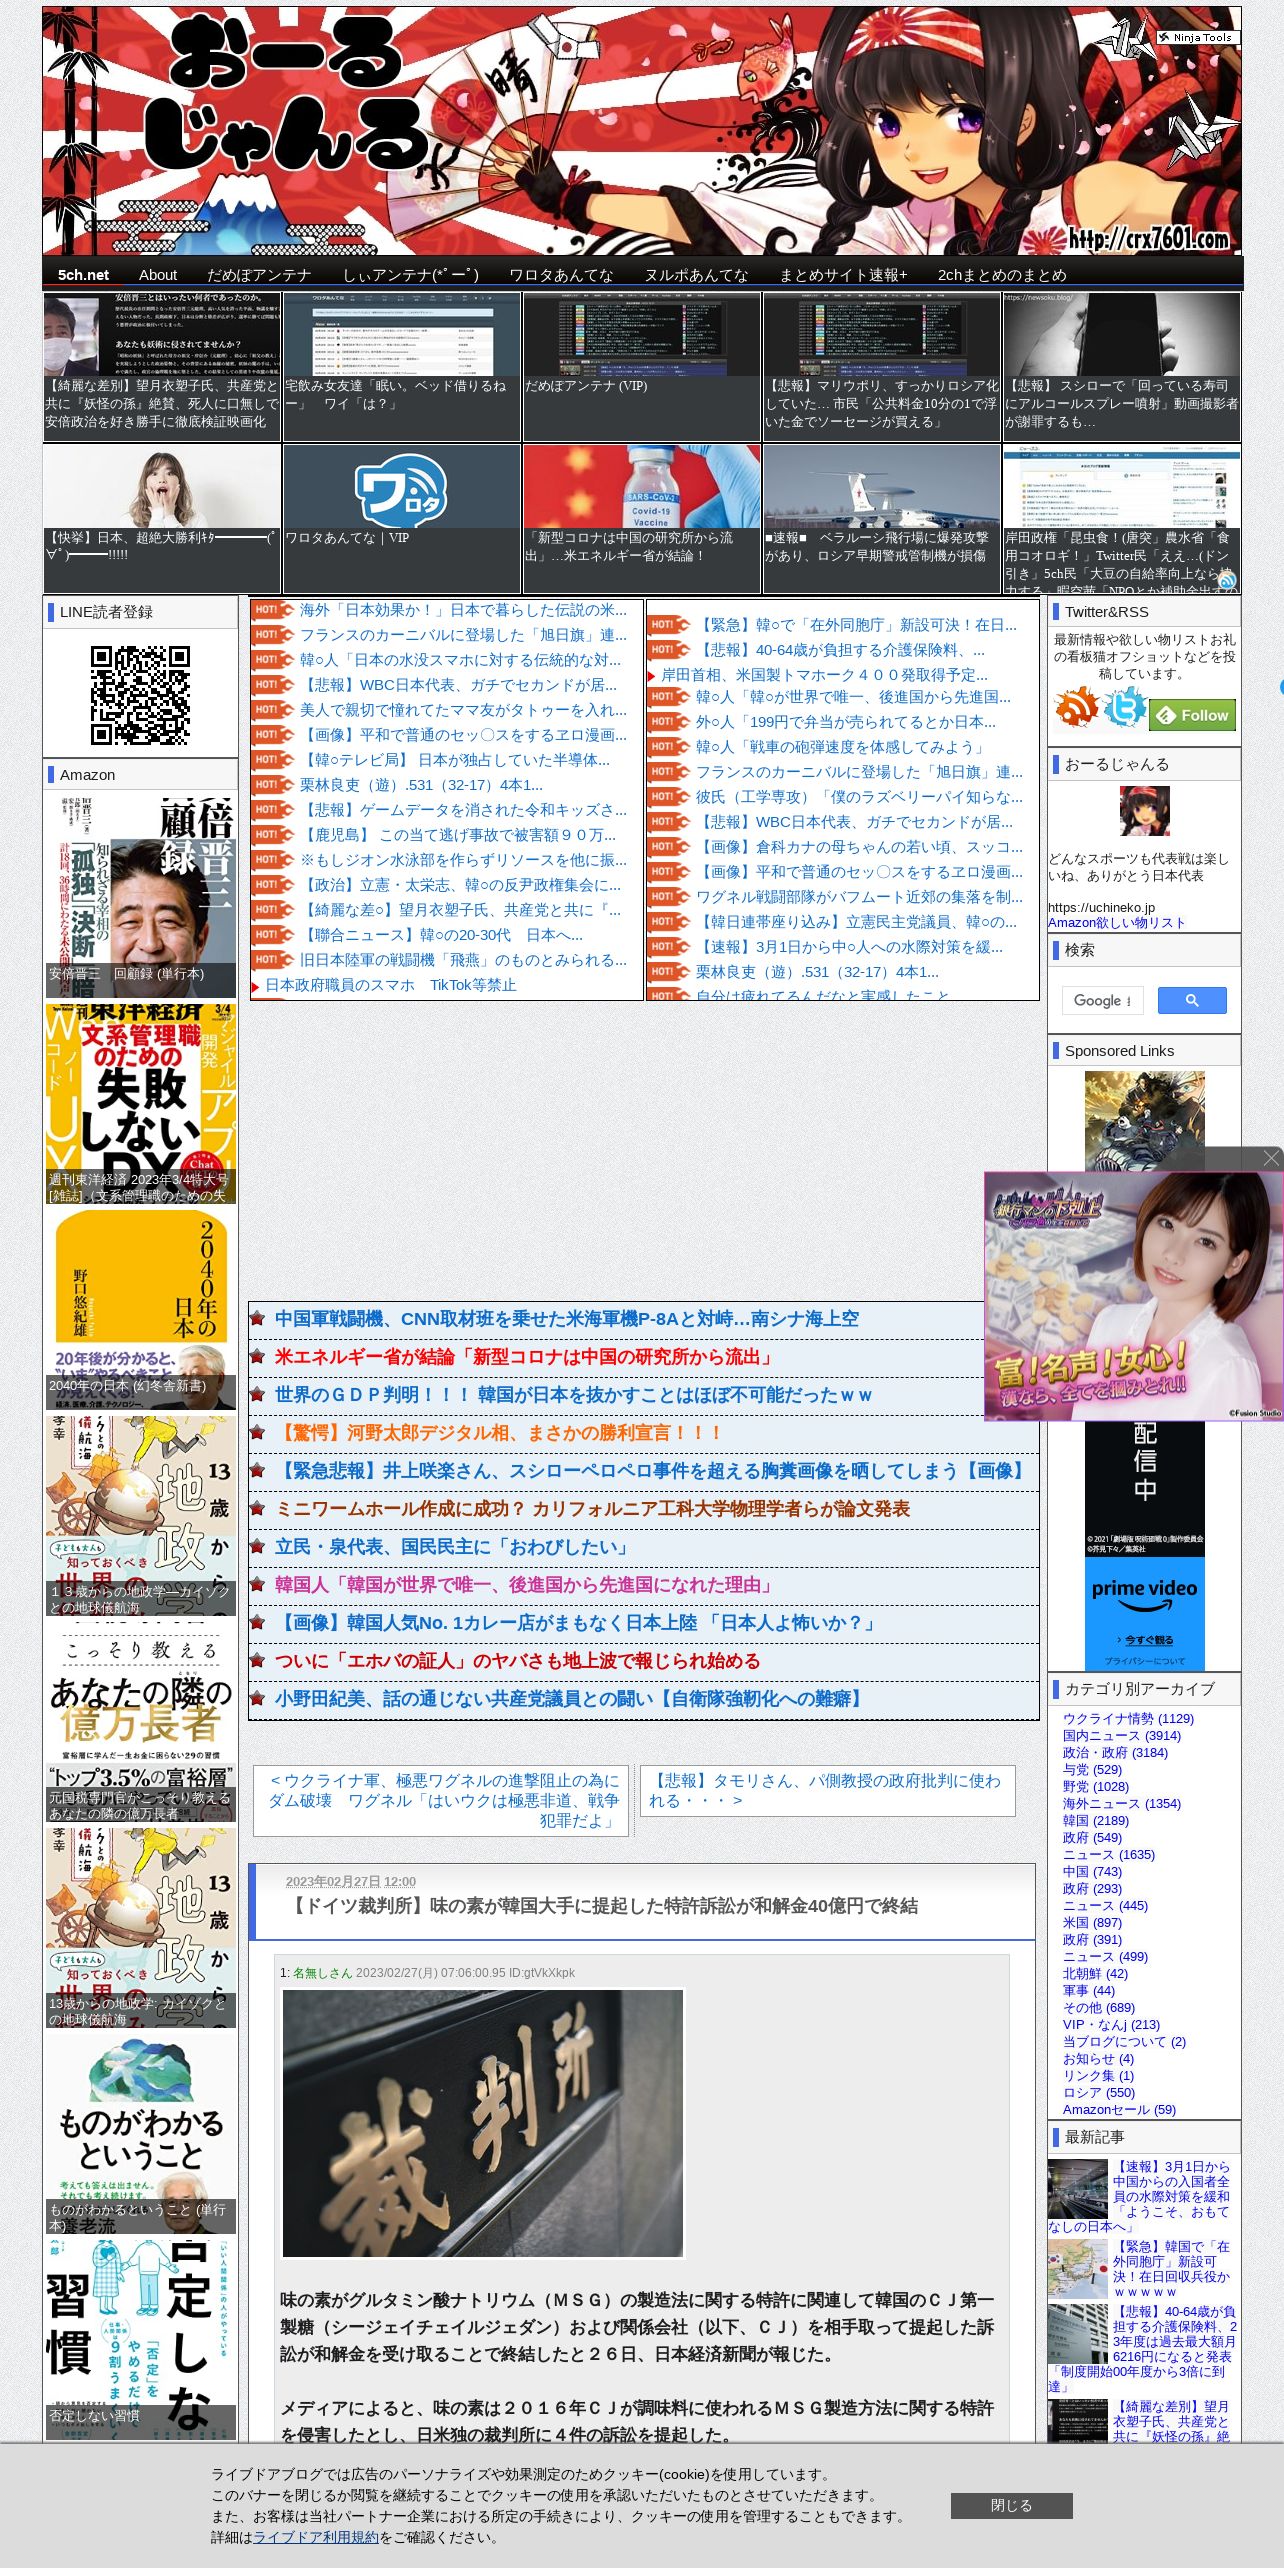Open hot link 日本政府職員のスマホ TikTok等禁止
The width and height of the screenshot is (1284, 2568).
pos(391,985)
